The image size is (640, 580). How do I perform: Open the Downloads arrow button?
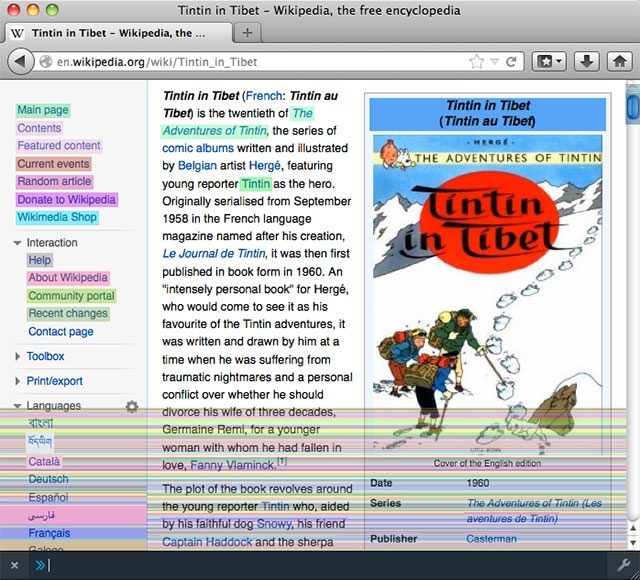click(586, 61)
